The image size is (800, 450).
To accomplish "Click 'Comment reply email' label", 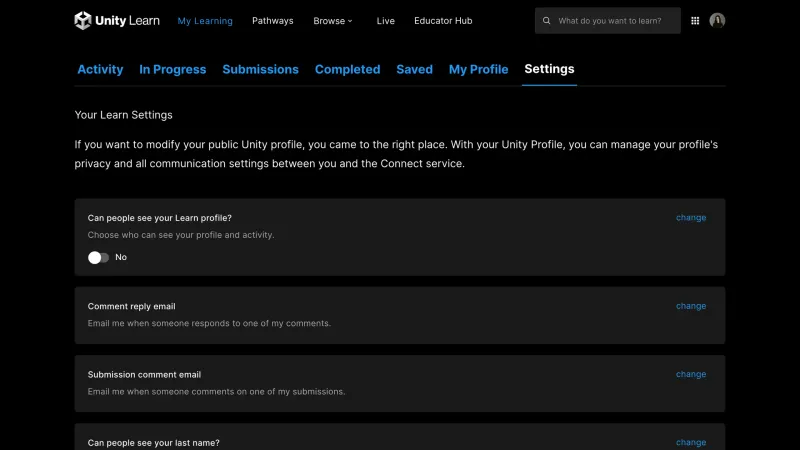I will coord(132,306).
